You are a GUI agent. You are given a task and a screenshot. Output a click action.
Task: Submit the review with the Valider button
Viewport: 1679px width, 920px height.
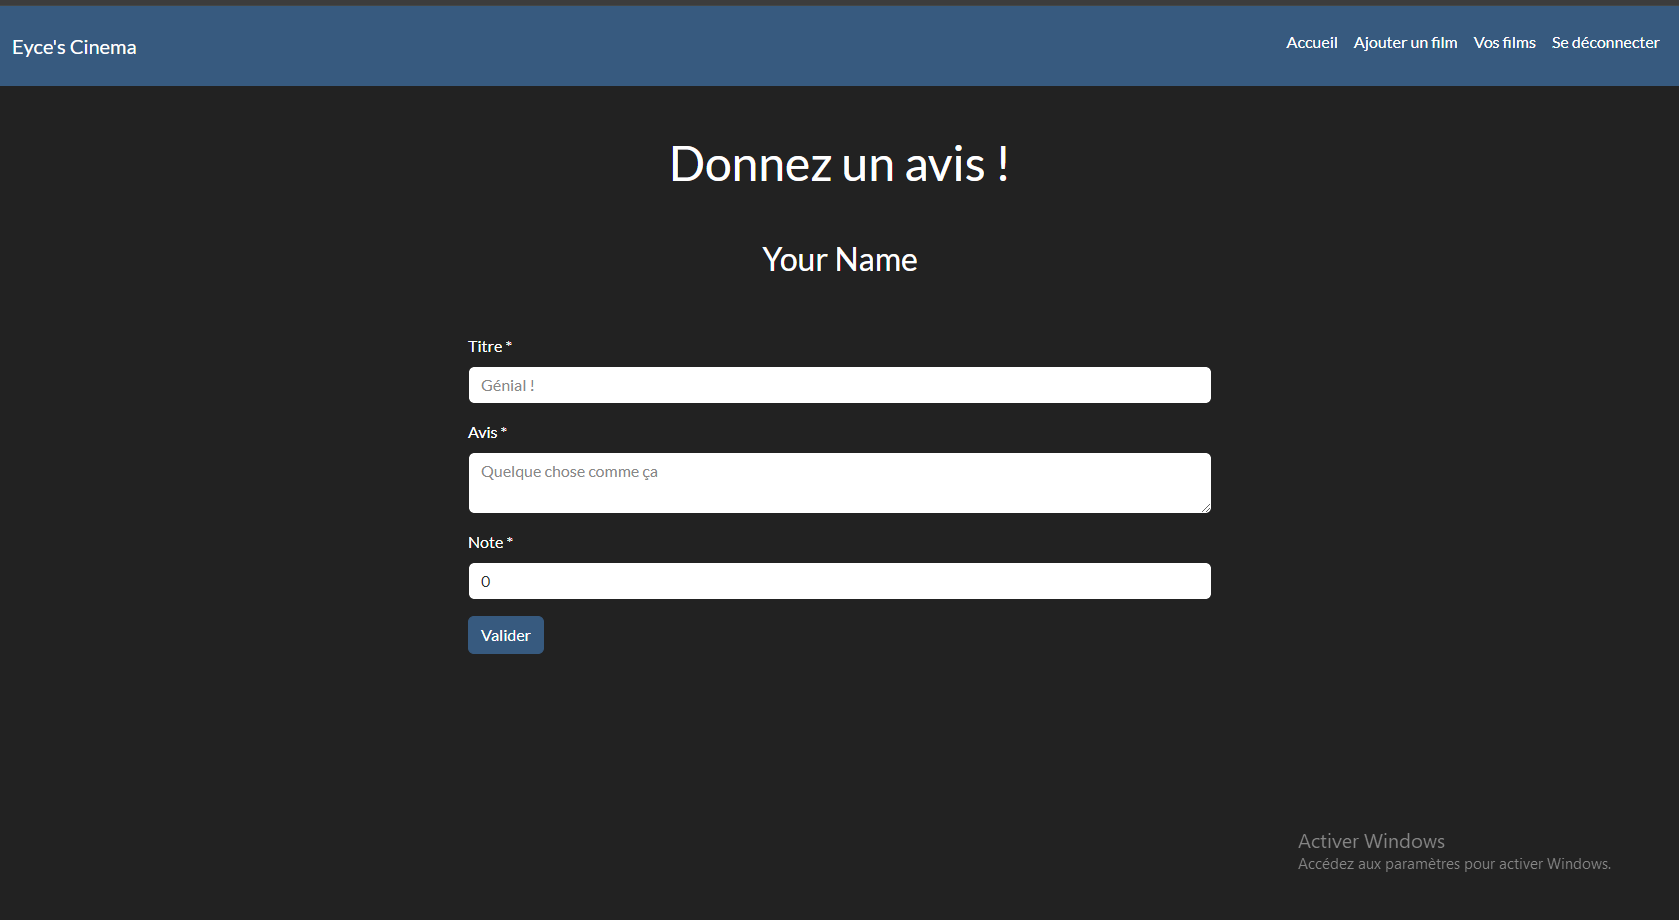pos(505,635)
